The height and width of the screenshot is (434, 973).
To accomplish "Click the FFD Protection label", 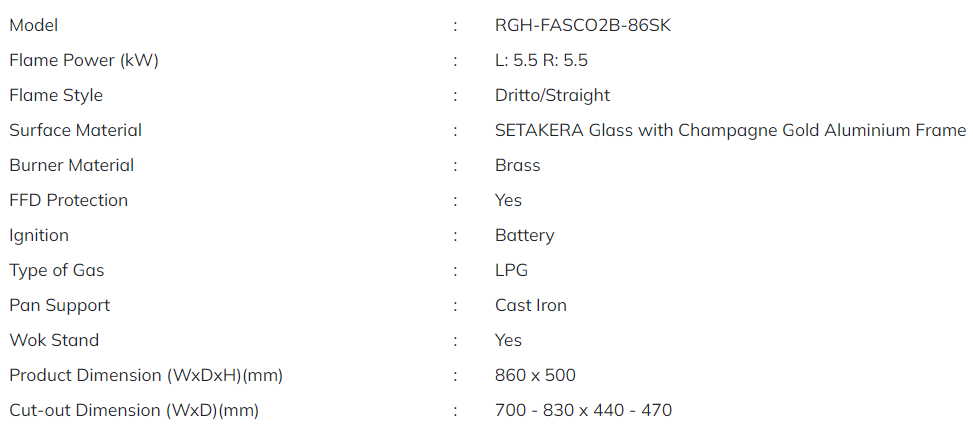I will coord(68,201).
